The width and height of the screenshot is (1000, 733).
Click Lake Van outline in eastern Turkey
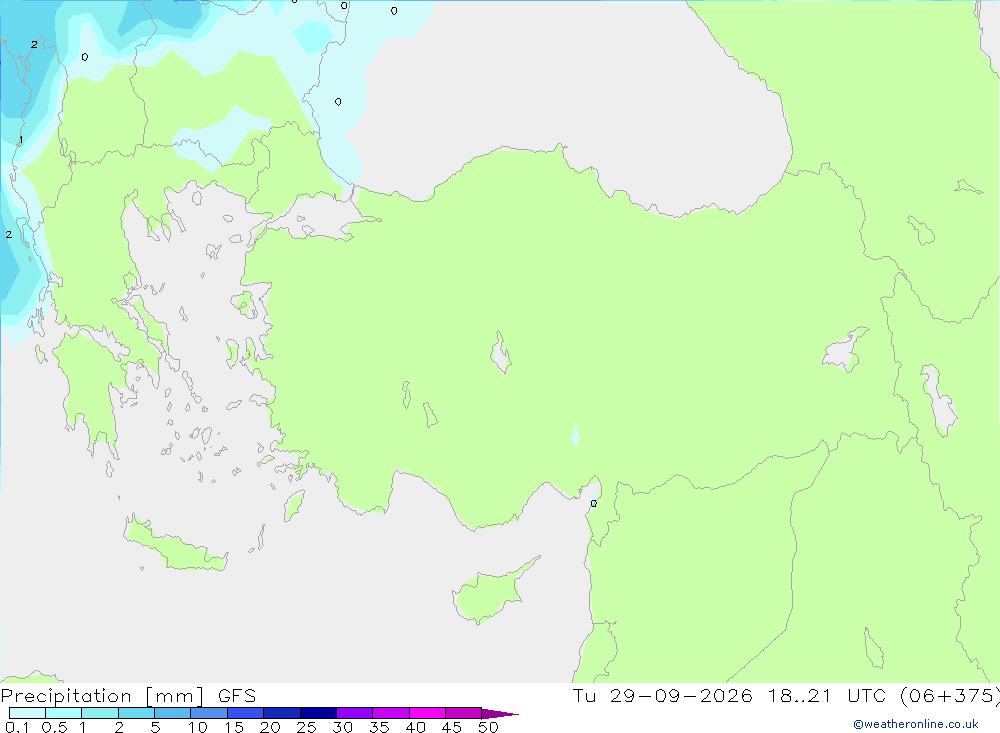846,351
